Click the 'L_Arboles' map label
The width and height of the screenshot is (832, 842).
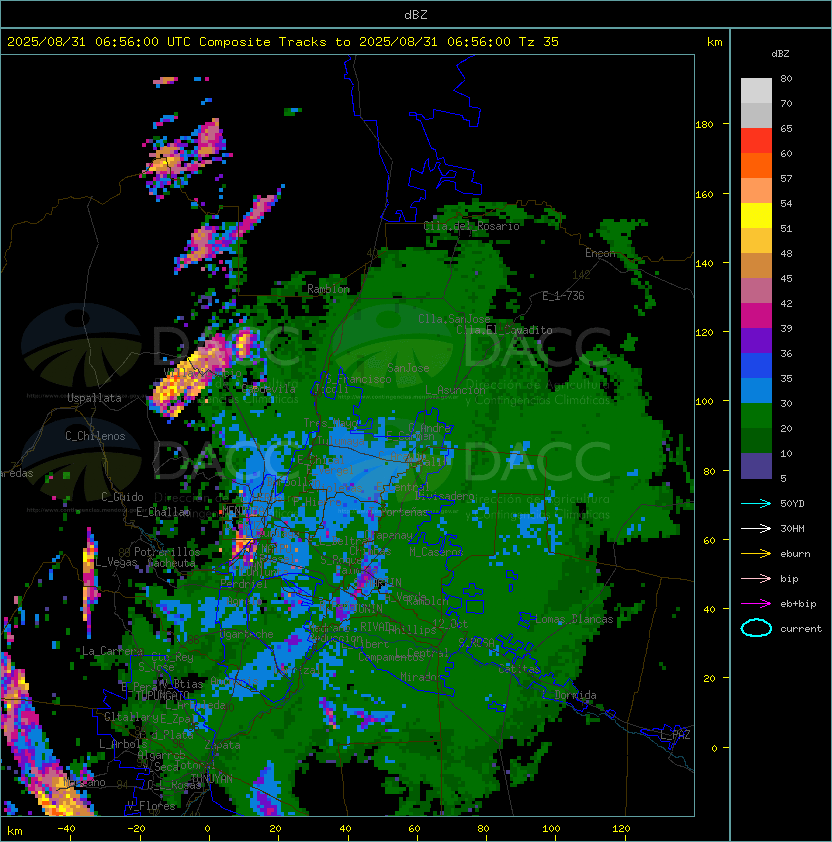coord(123,744)
